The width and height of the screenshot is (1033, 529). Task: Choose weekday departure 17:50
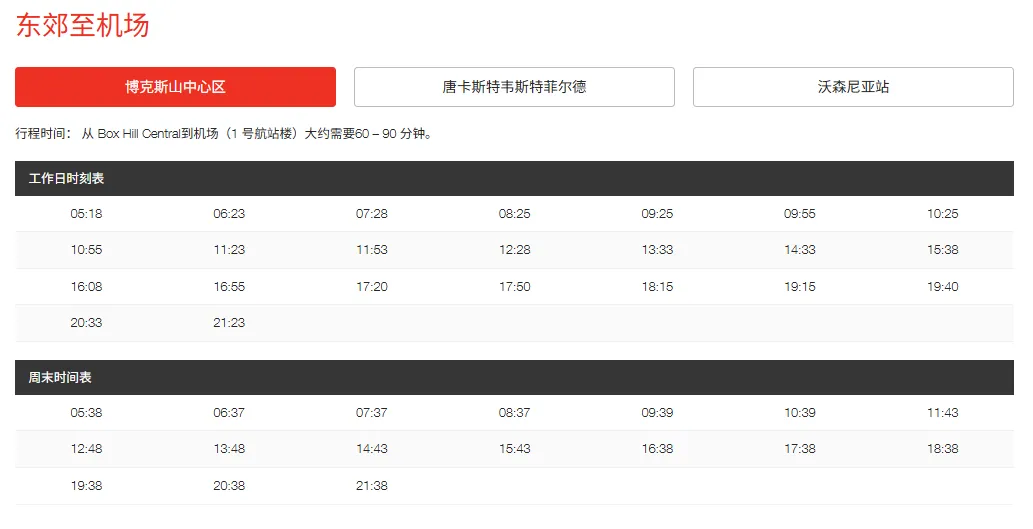[x=515, y=287]
